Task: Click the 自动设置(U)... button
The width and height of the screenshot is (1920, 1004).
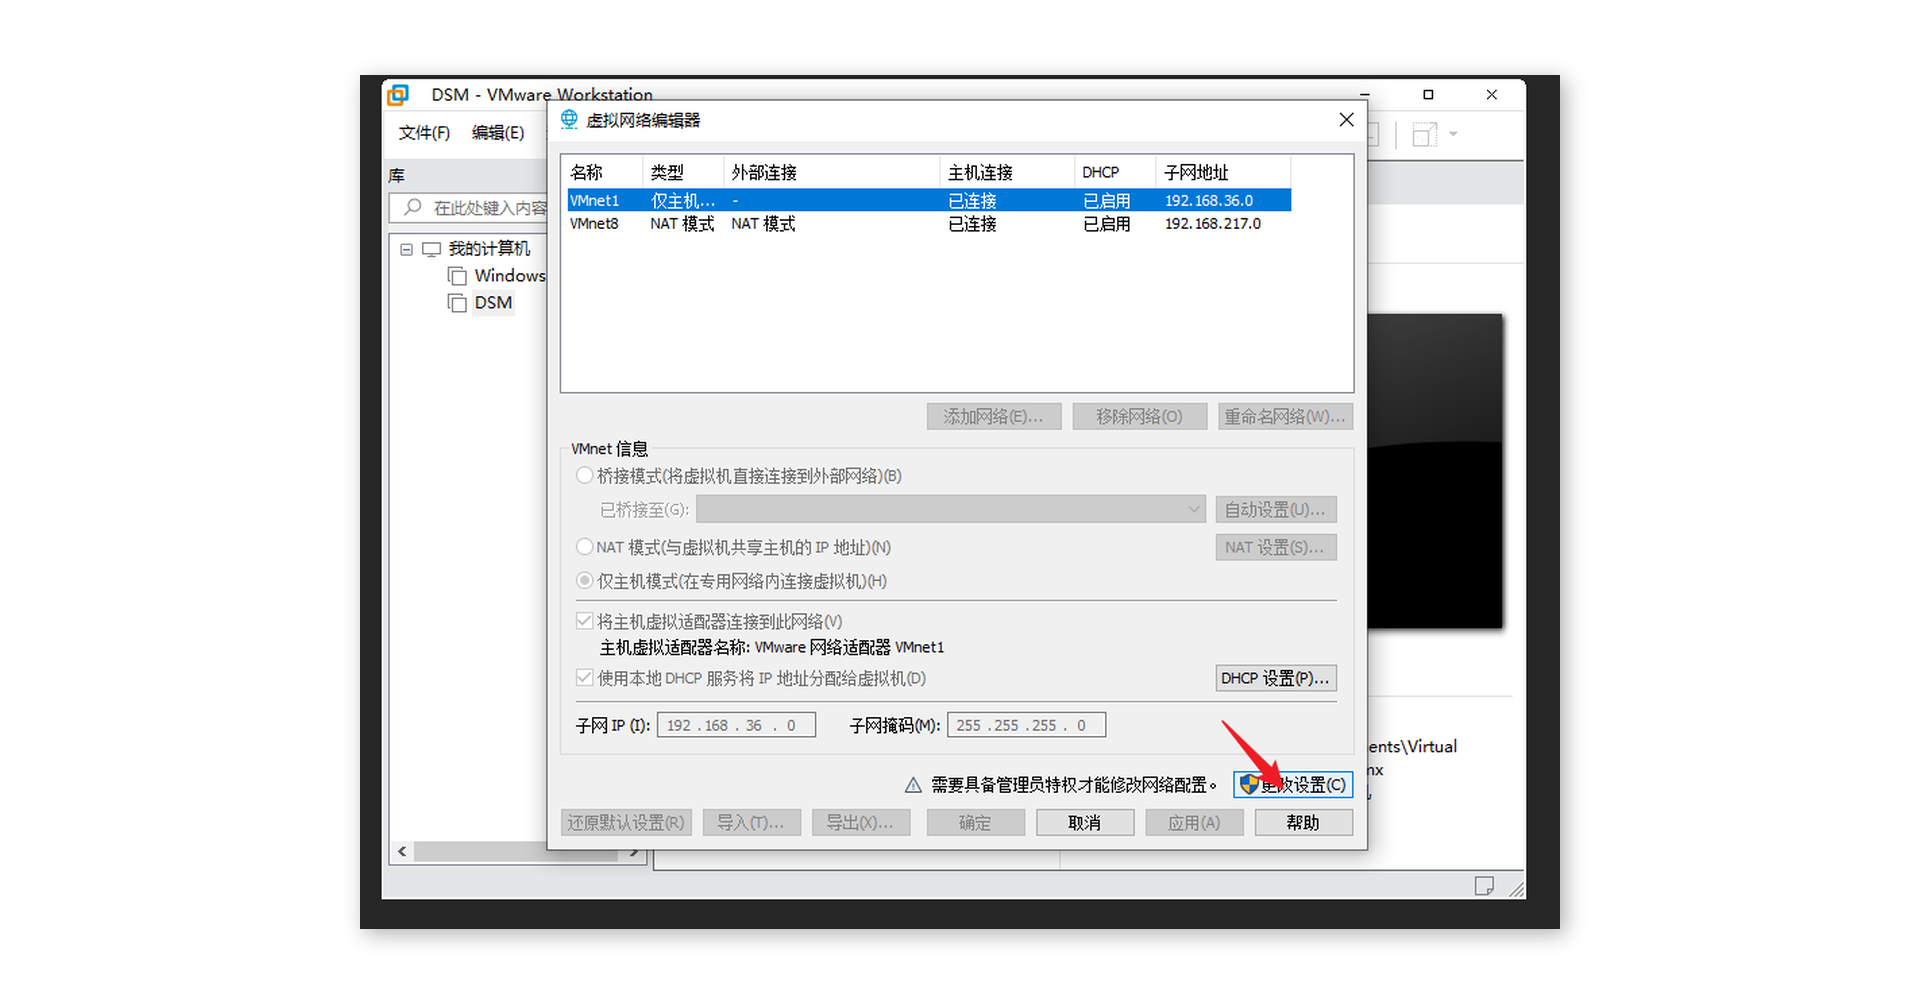Action: coord(1276,510)
